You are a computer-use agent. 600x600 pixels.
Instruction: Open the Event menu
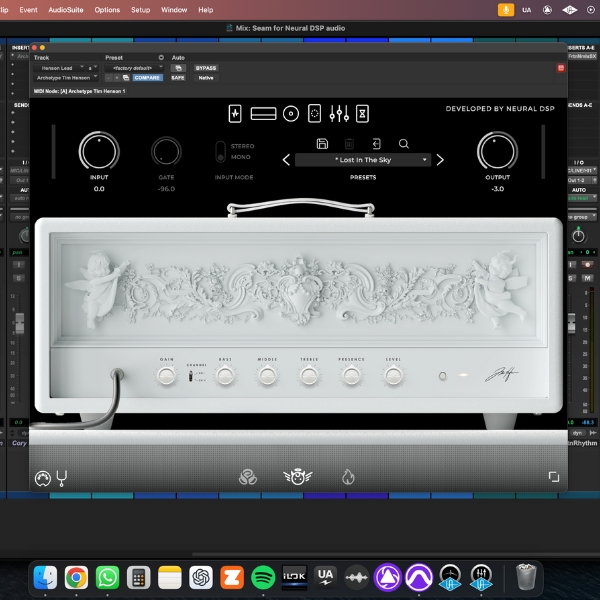pos(28,10)
